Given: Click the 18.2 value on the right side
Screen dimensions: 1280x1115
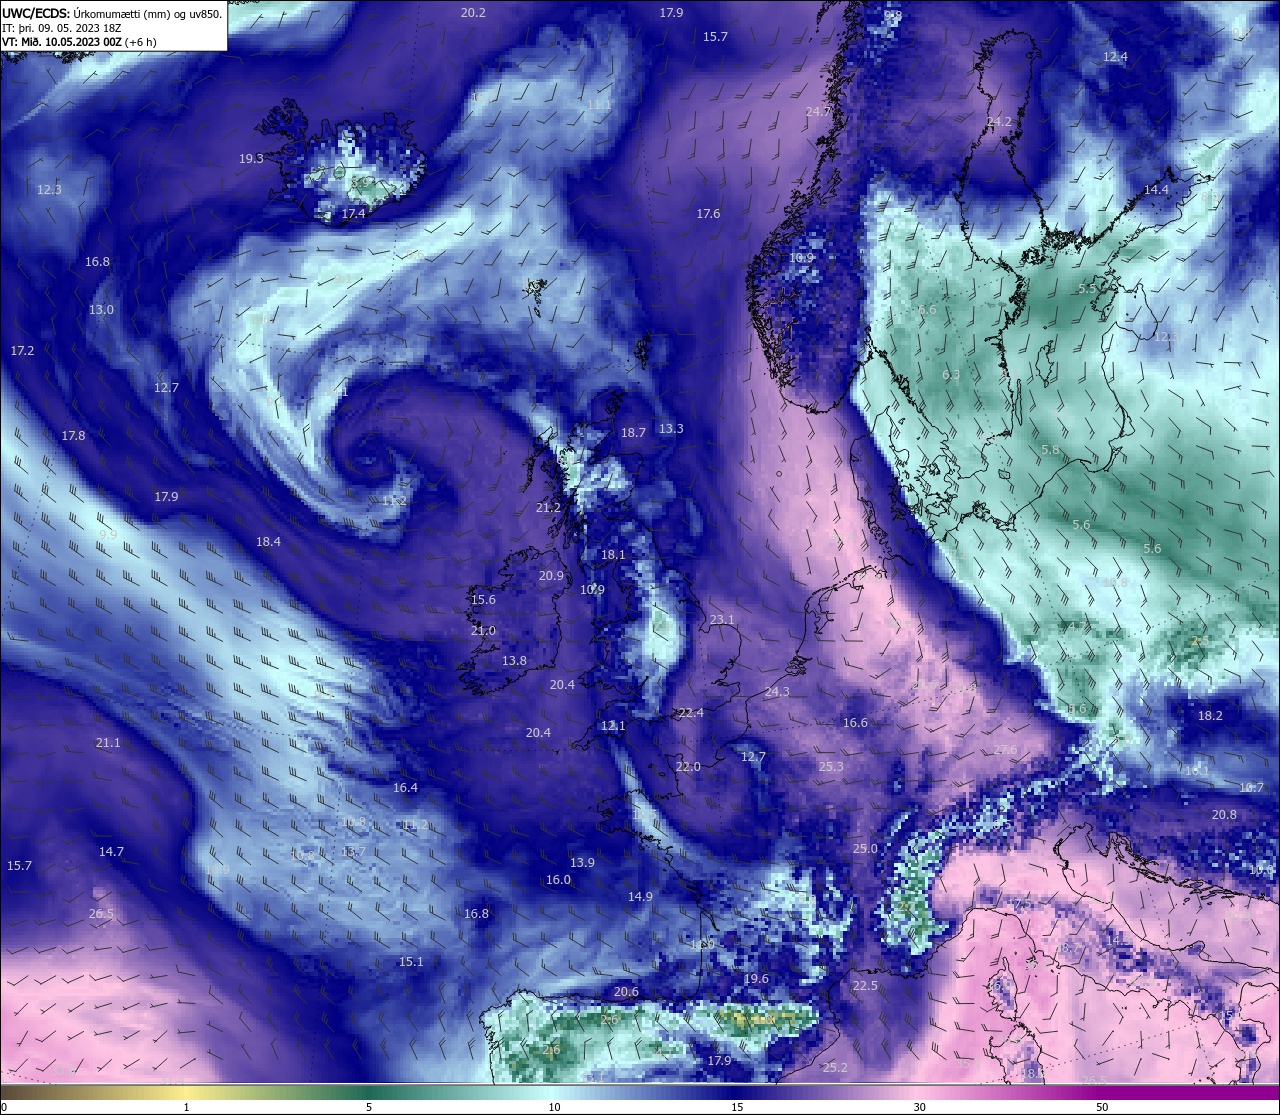Looking at the screenshot, I should tap(1210, 716).
